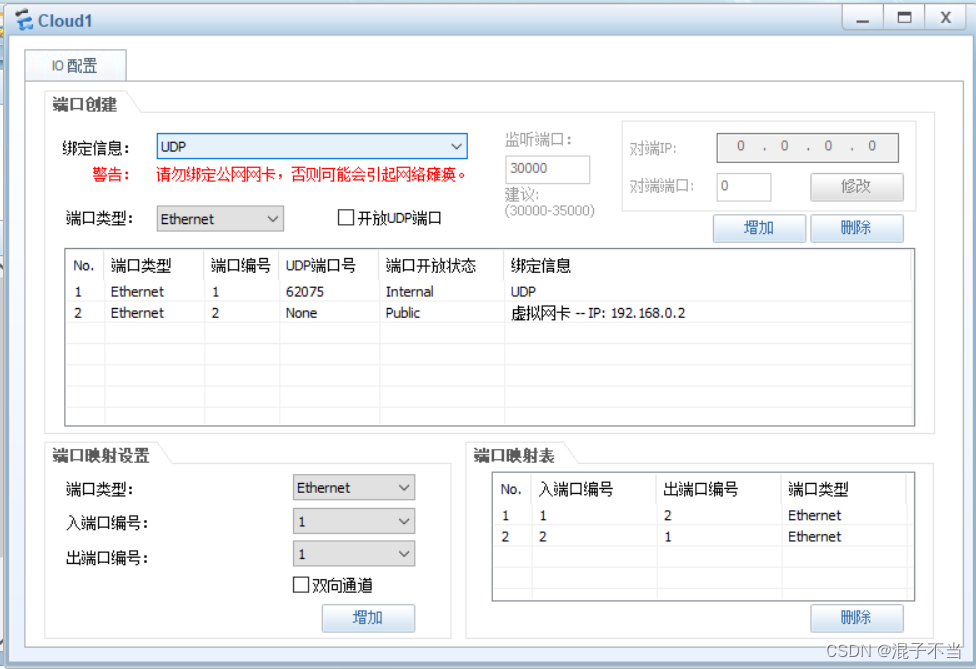Viewport: 976px width, 669px height.
Task: Click the 端口编号 column header
Action: [x=242, y=266]
